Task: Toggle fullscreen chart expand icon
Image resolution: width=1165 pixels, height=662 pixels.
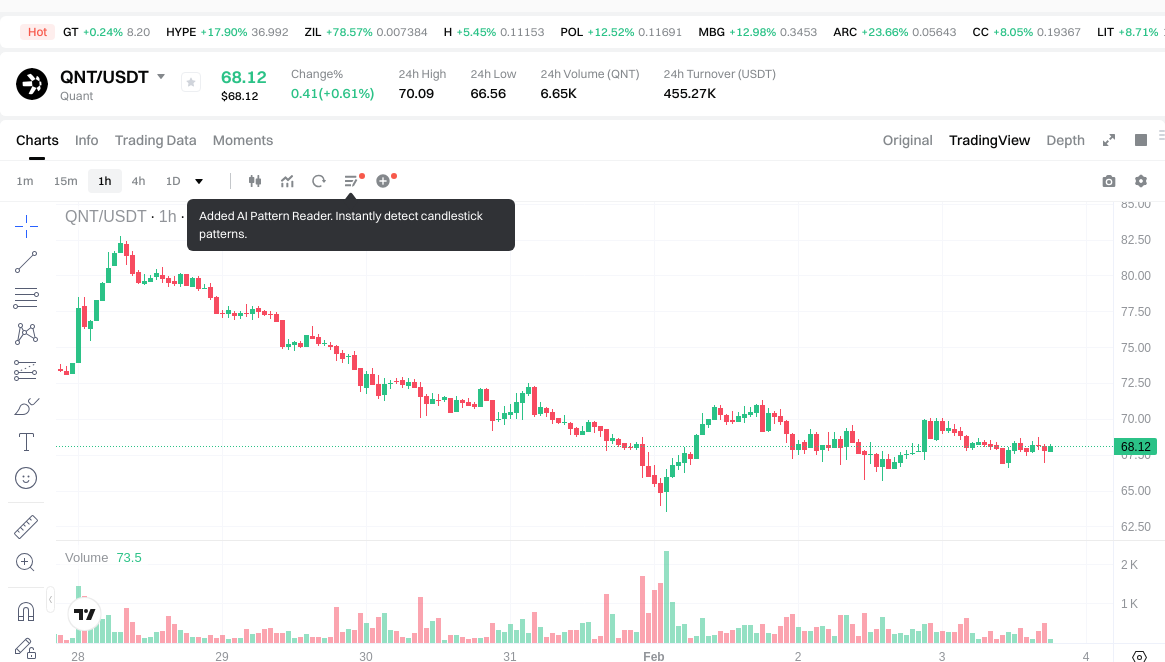Action: 1109,140
